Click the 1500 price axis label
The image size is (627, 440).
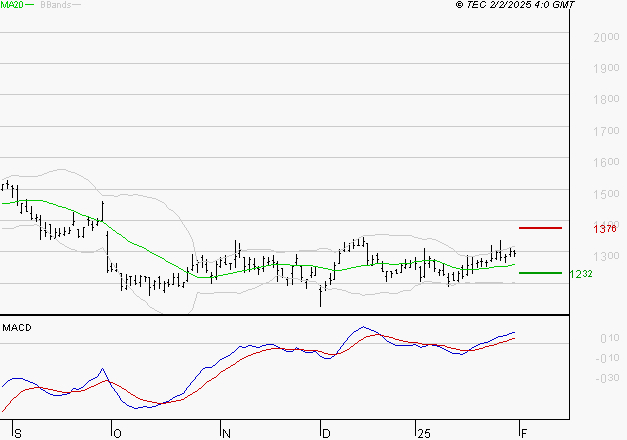tap(606, 194)
